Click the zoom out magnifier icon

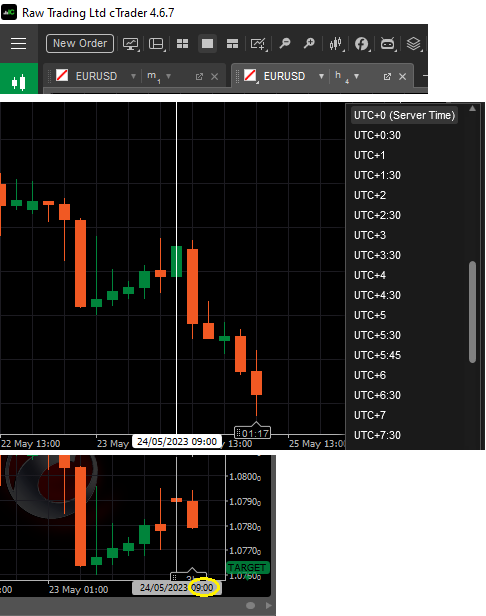pyautogui.click(x=285, y=44)
